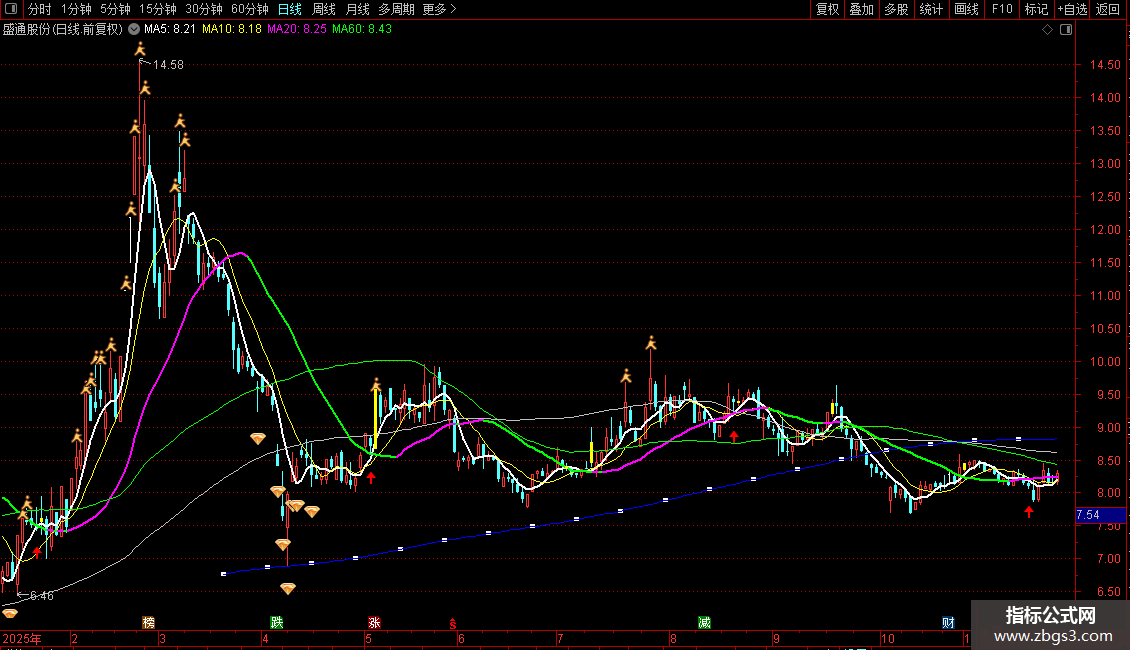1130x650 pixels.
Task: Open the 多周期 multi-period option
Action: click(x=396, y=10)
